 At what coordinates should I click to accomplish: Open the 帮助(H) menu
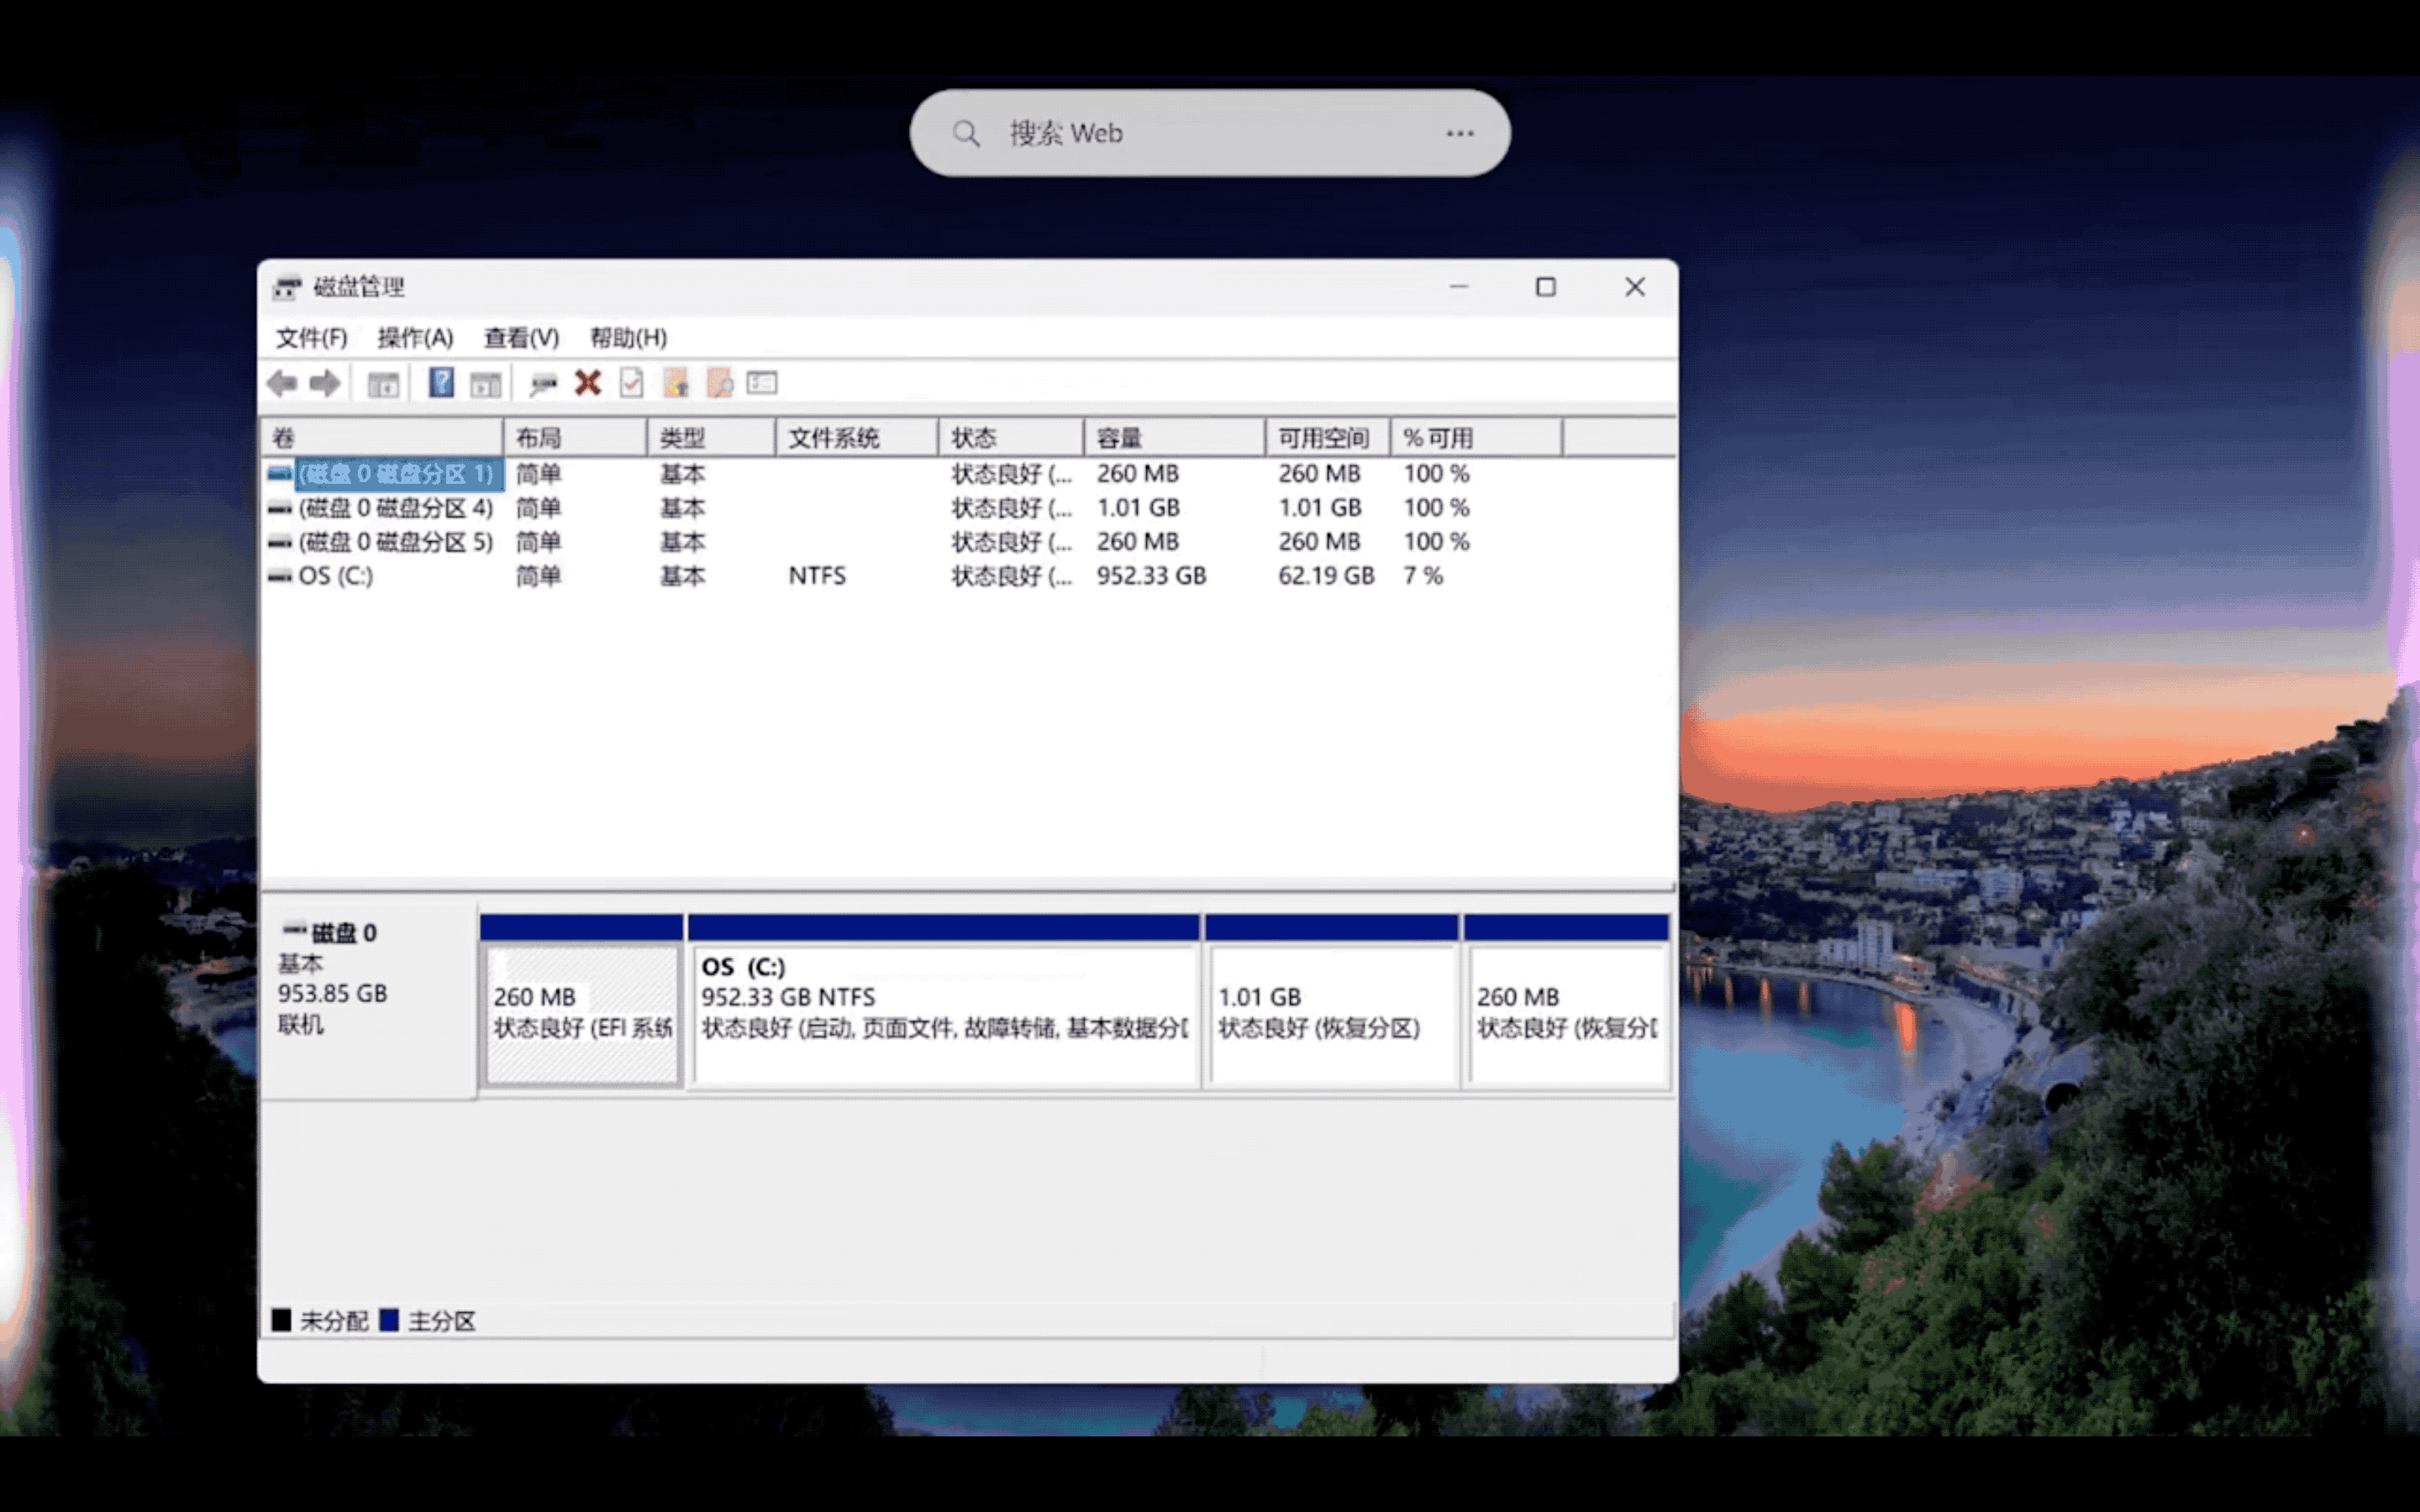pyautogui.click(x=628, y=338)
